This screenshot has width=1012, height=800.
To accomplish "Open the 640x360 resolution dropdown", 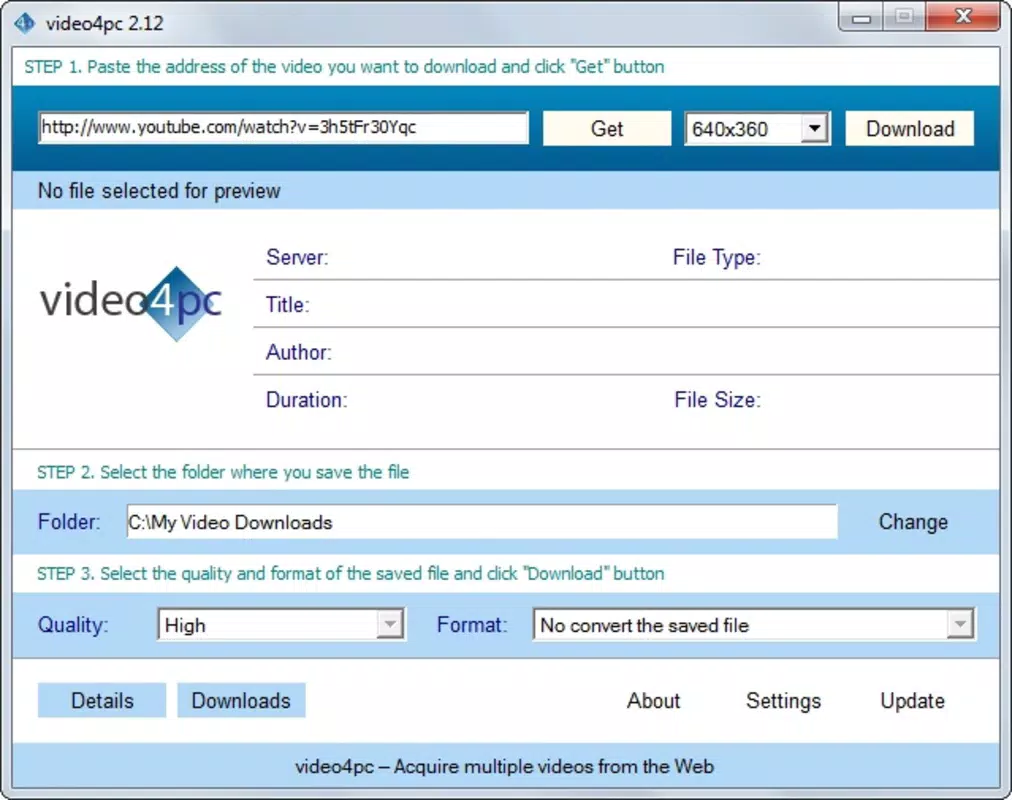I will (815, 128).
